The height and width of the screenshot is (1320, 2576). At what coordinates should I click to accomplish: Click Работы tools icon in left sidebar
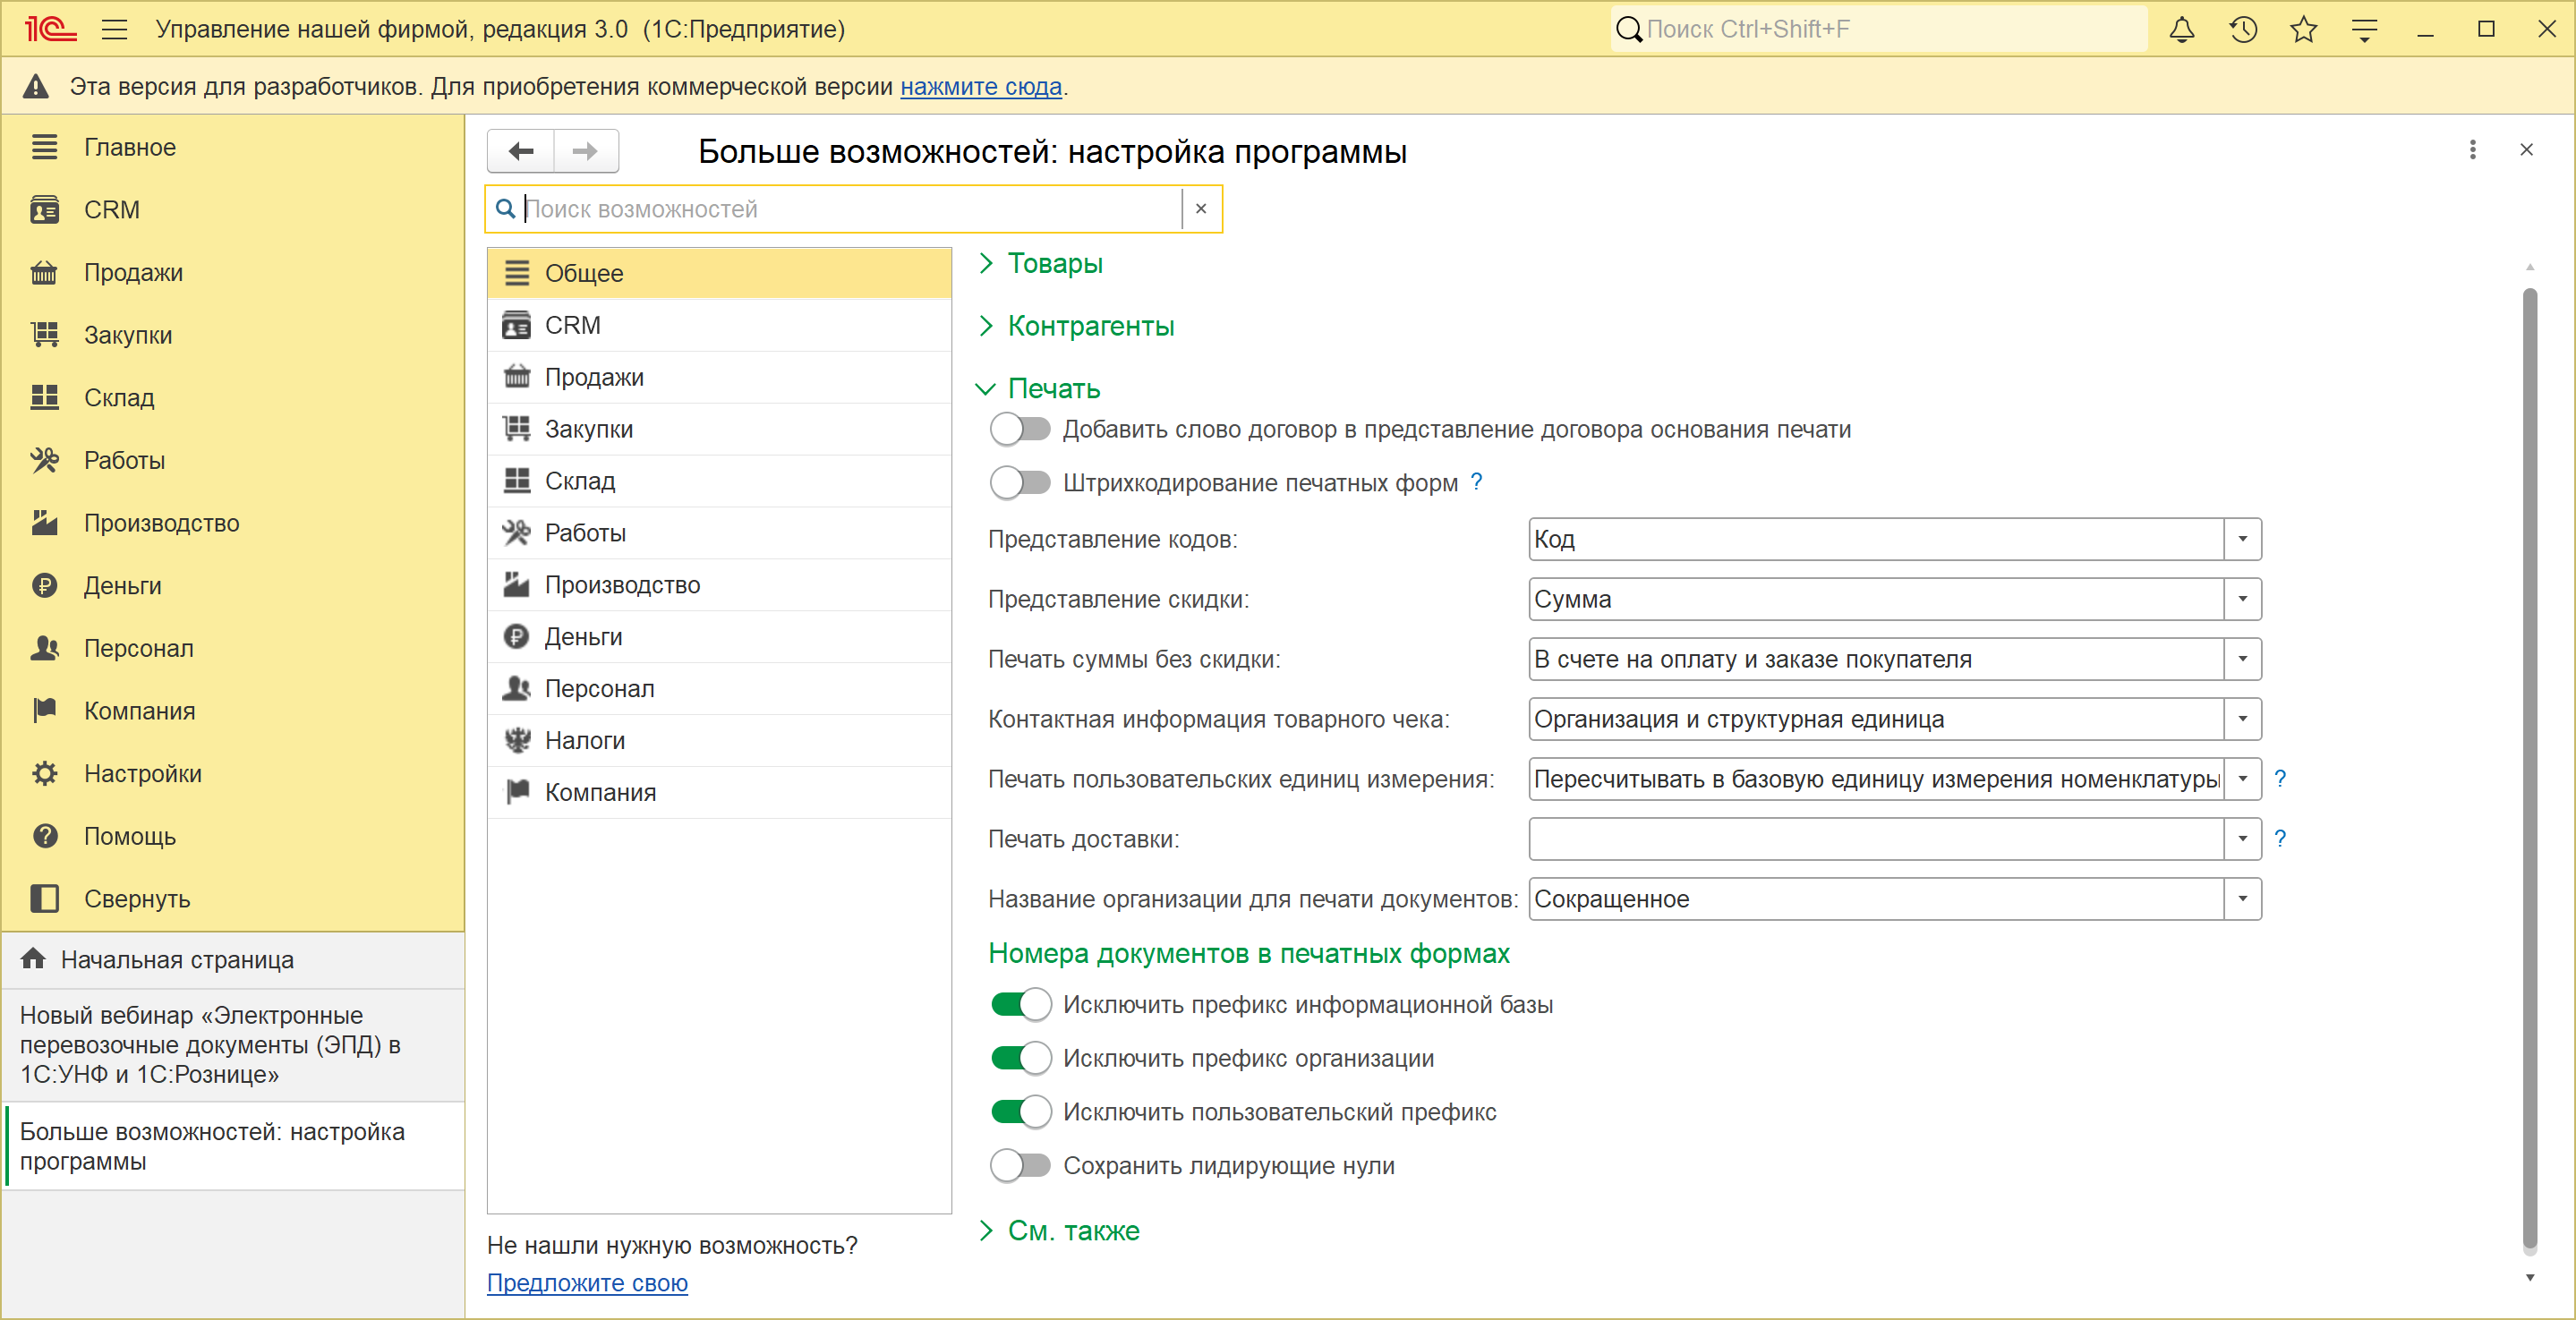click(44, 460)
